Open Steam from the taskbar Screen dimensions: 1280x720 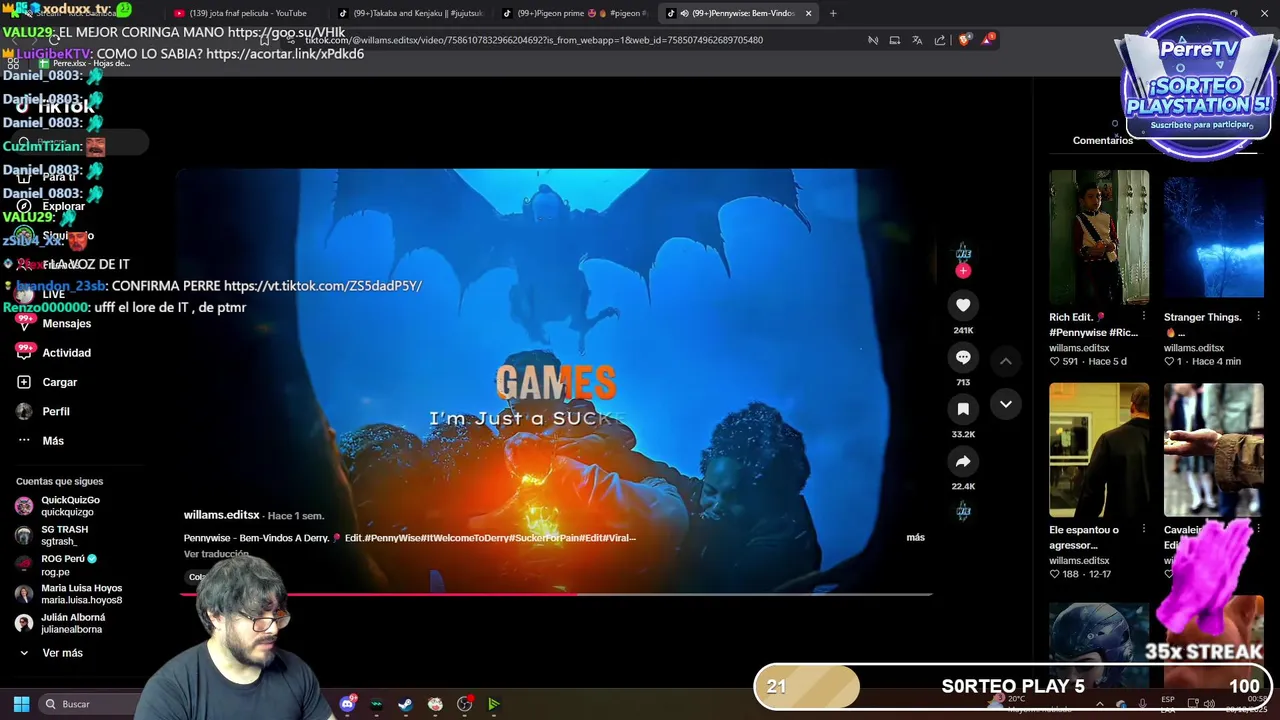click(405, 704)
